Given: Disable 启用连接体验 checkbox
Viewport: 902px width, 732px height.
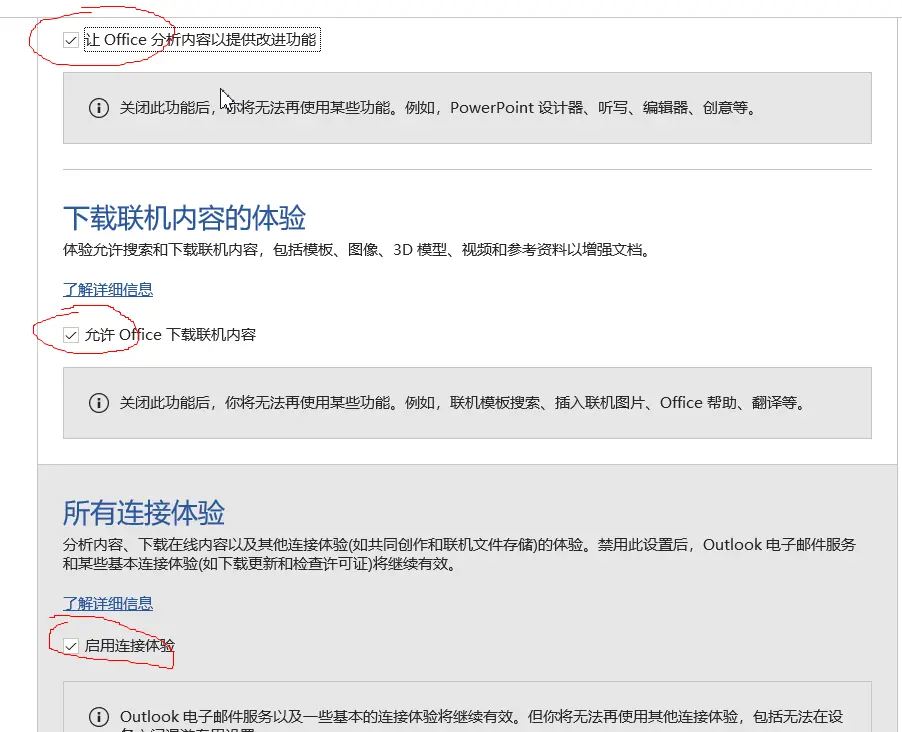Looking at the screenshot, I should (71, 646).
